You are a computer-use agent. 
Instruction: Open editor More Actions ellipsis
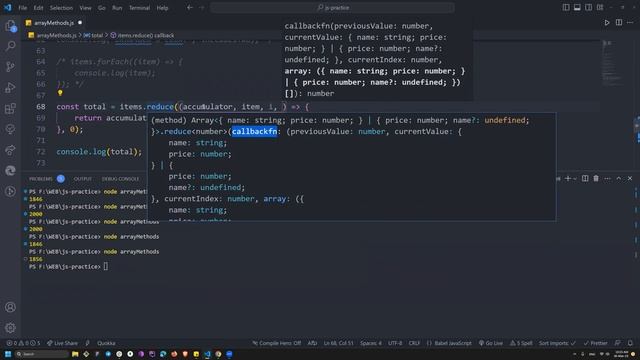[630, 23]
